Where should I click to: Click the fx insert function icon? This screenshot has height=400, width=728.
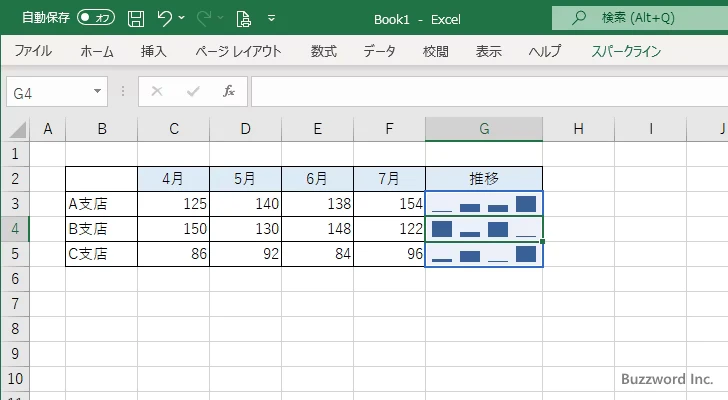click(x=228, y=91)
